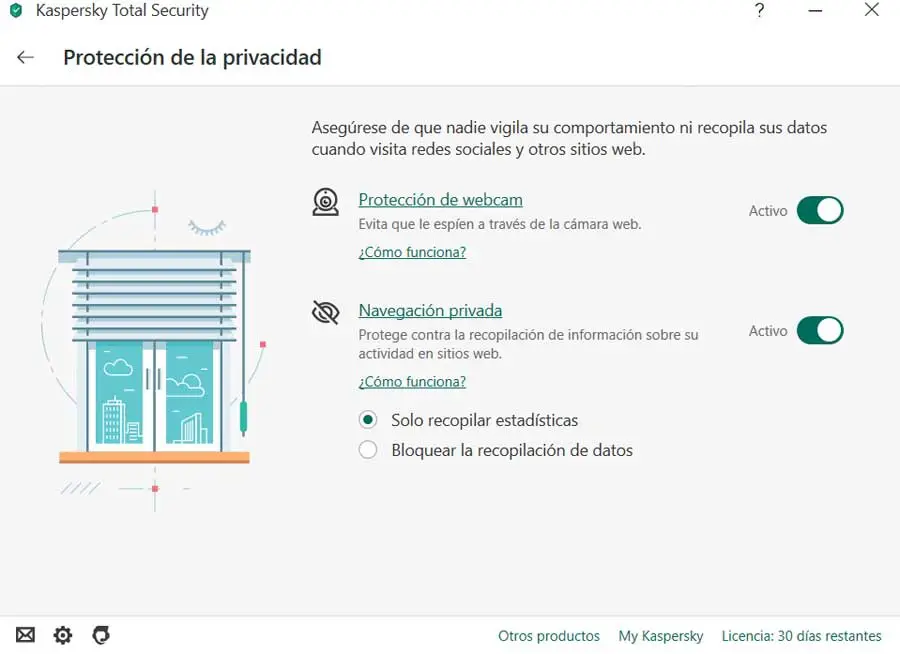The height and width of the screenshot is (654, 900).
Task: Click Licencia: 30 días restantes
Action: [801, 636]
